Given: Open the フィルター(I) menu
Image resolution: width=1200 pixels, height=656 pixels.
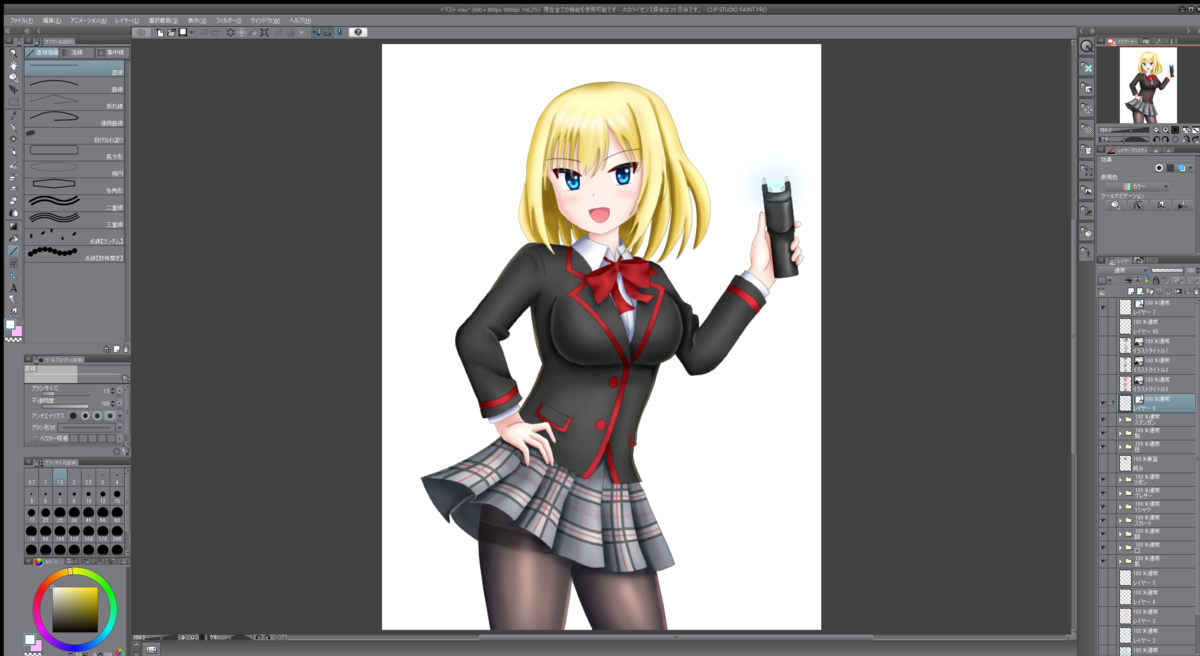Looking at the screenshot, I should pyautogui.click(x=227, y=20).
